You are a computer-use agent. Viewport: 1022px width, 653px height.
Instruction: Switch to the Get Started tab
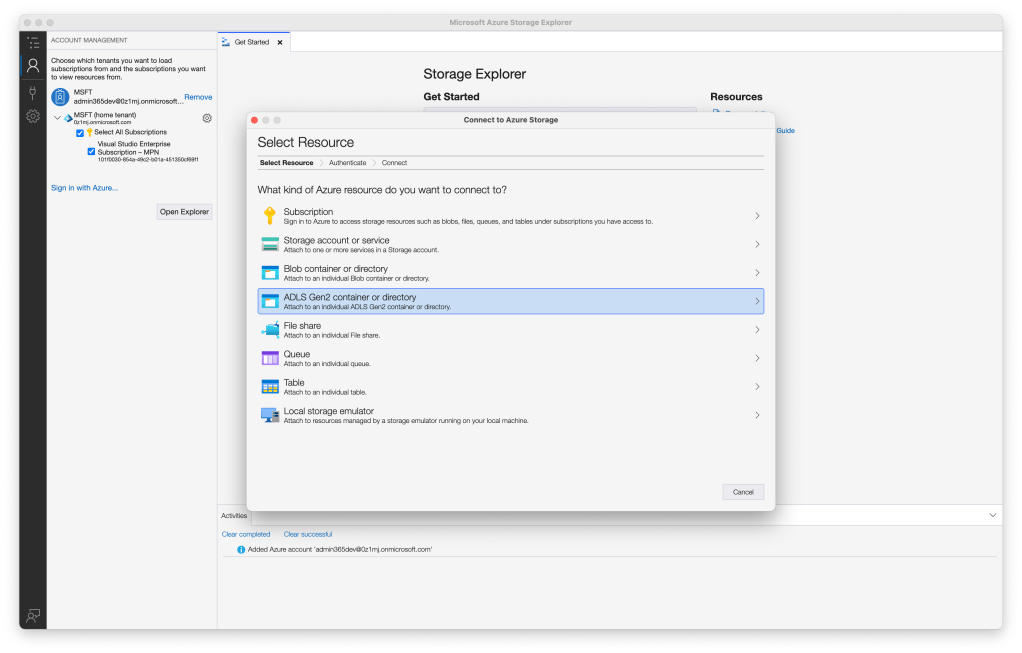[253, 42]
